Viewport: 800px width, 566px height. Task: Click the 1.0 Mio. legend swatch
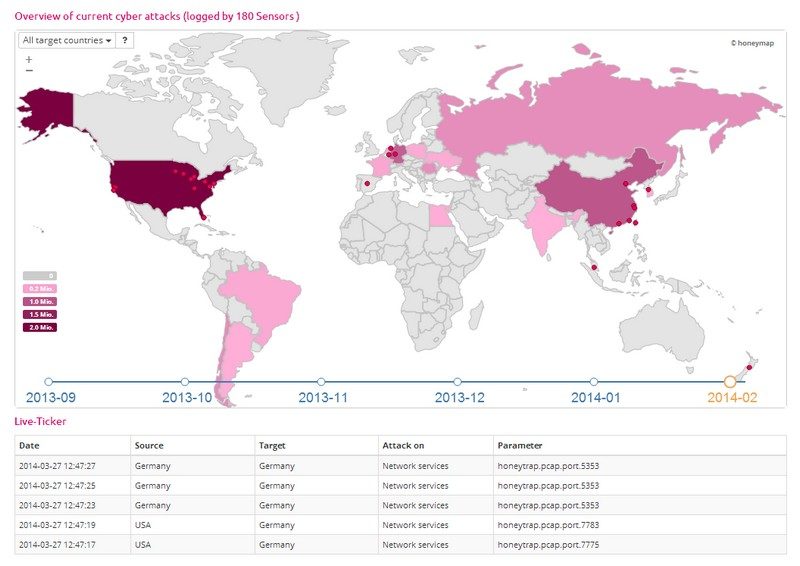(40, 301)
